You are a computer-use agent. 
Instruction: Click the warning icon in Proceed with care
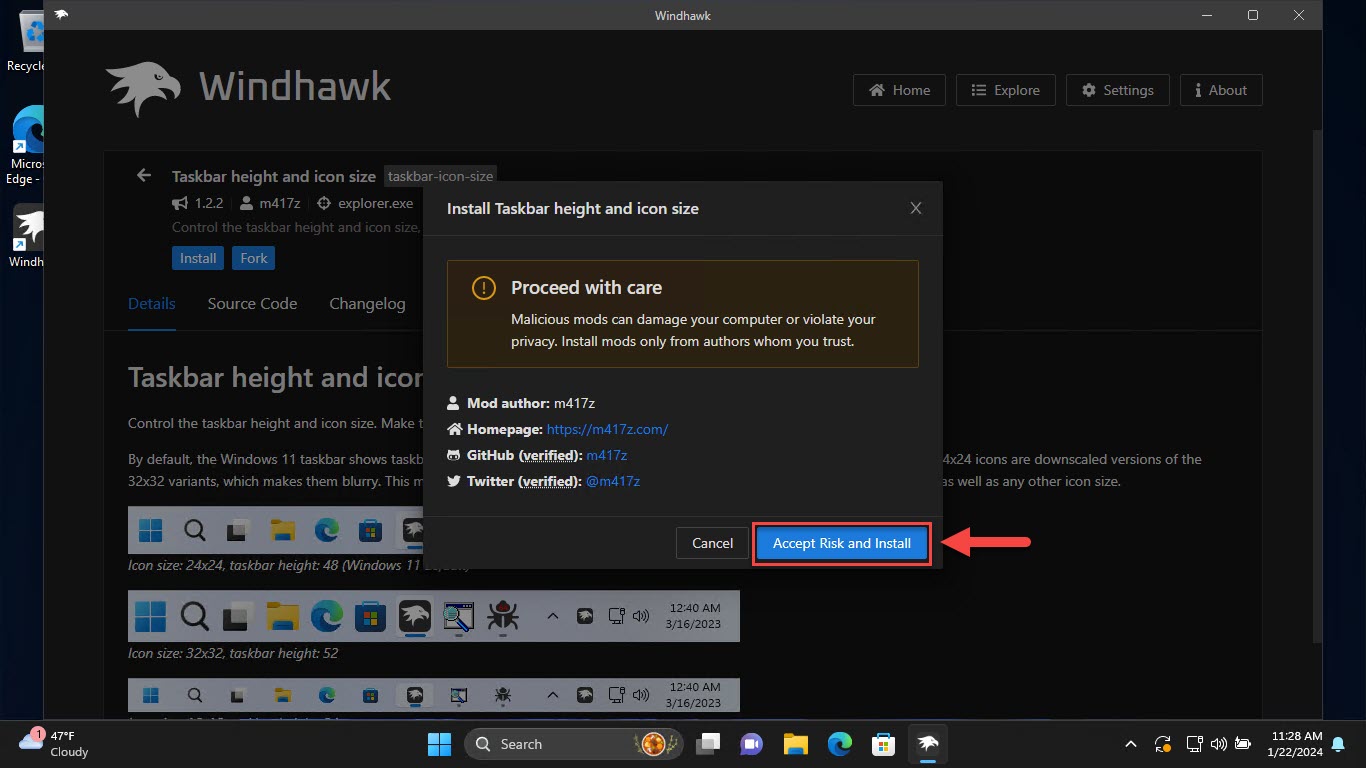tap(483, 288)
